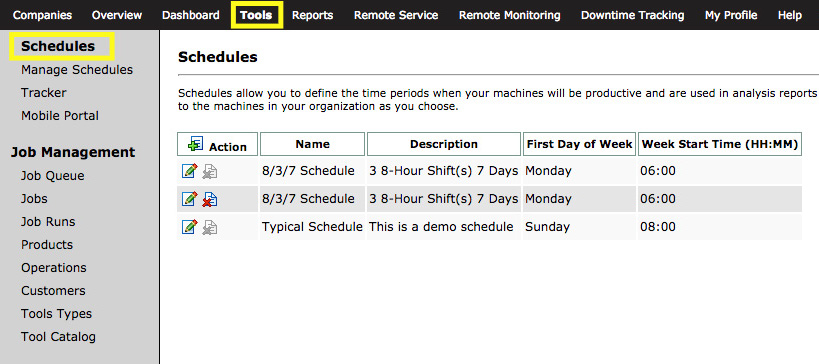
Task: Click greyed delete icon for Typical Schedule
Action: (x=210, y=227)
